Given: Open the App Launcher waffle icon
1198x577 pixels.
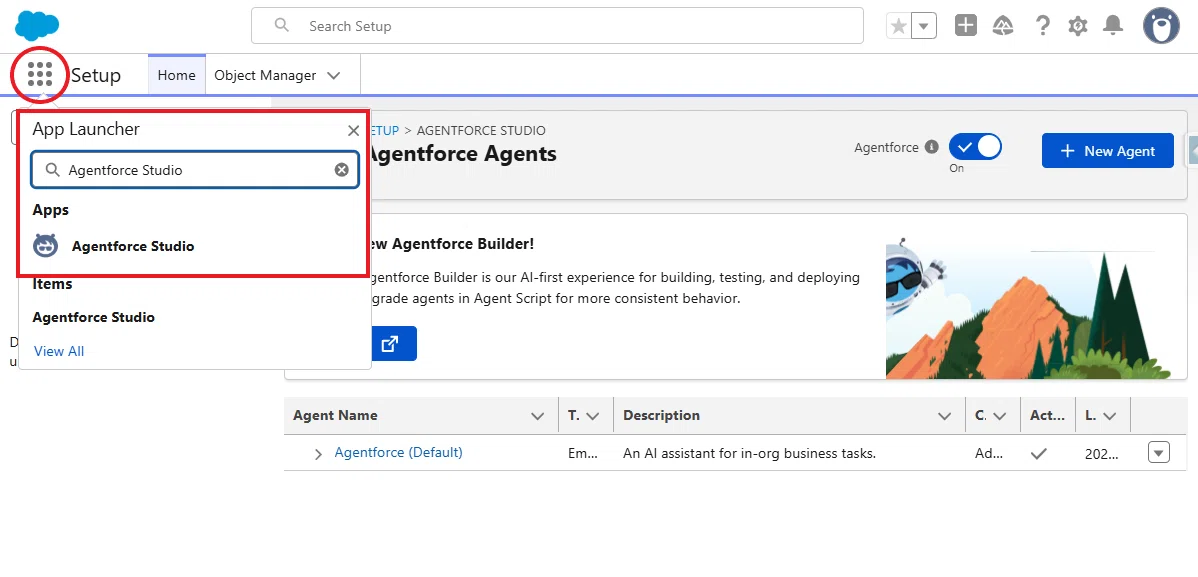Looking at the screenshot, I should click(x=40, y=74).
